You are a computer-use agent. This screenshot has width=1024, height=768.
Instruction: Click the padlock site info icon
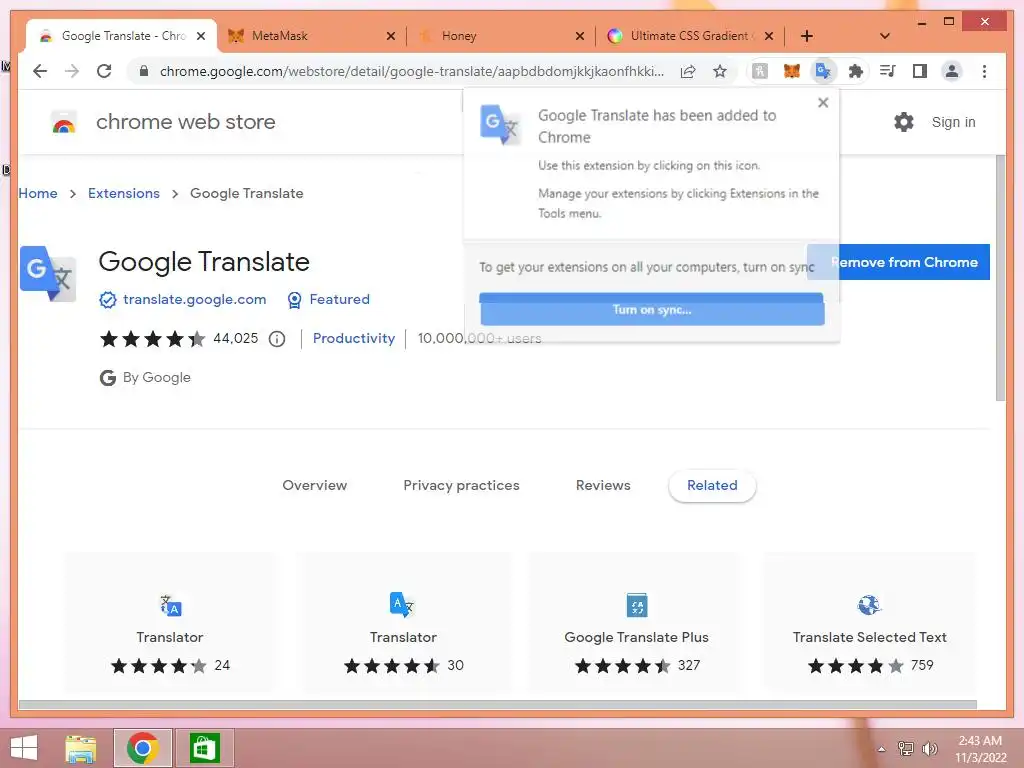[x=144, y=71]
